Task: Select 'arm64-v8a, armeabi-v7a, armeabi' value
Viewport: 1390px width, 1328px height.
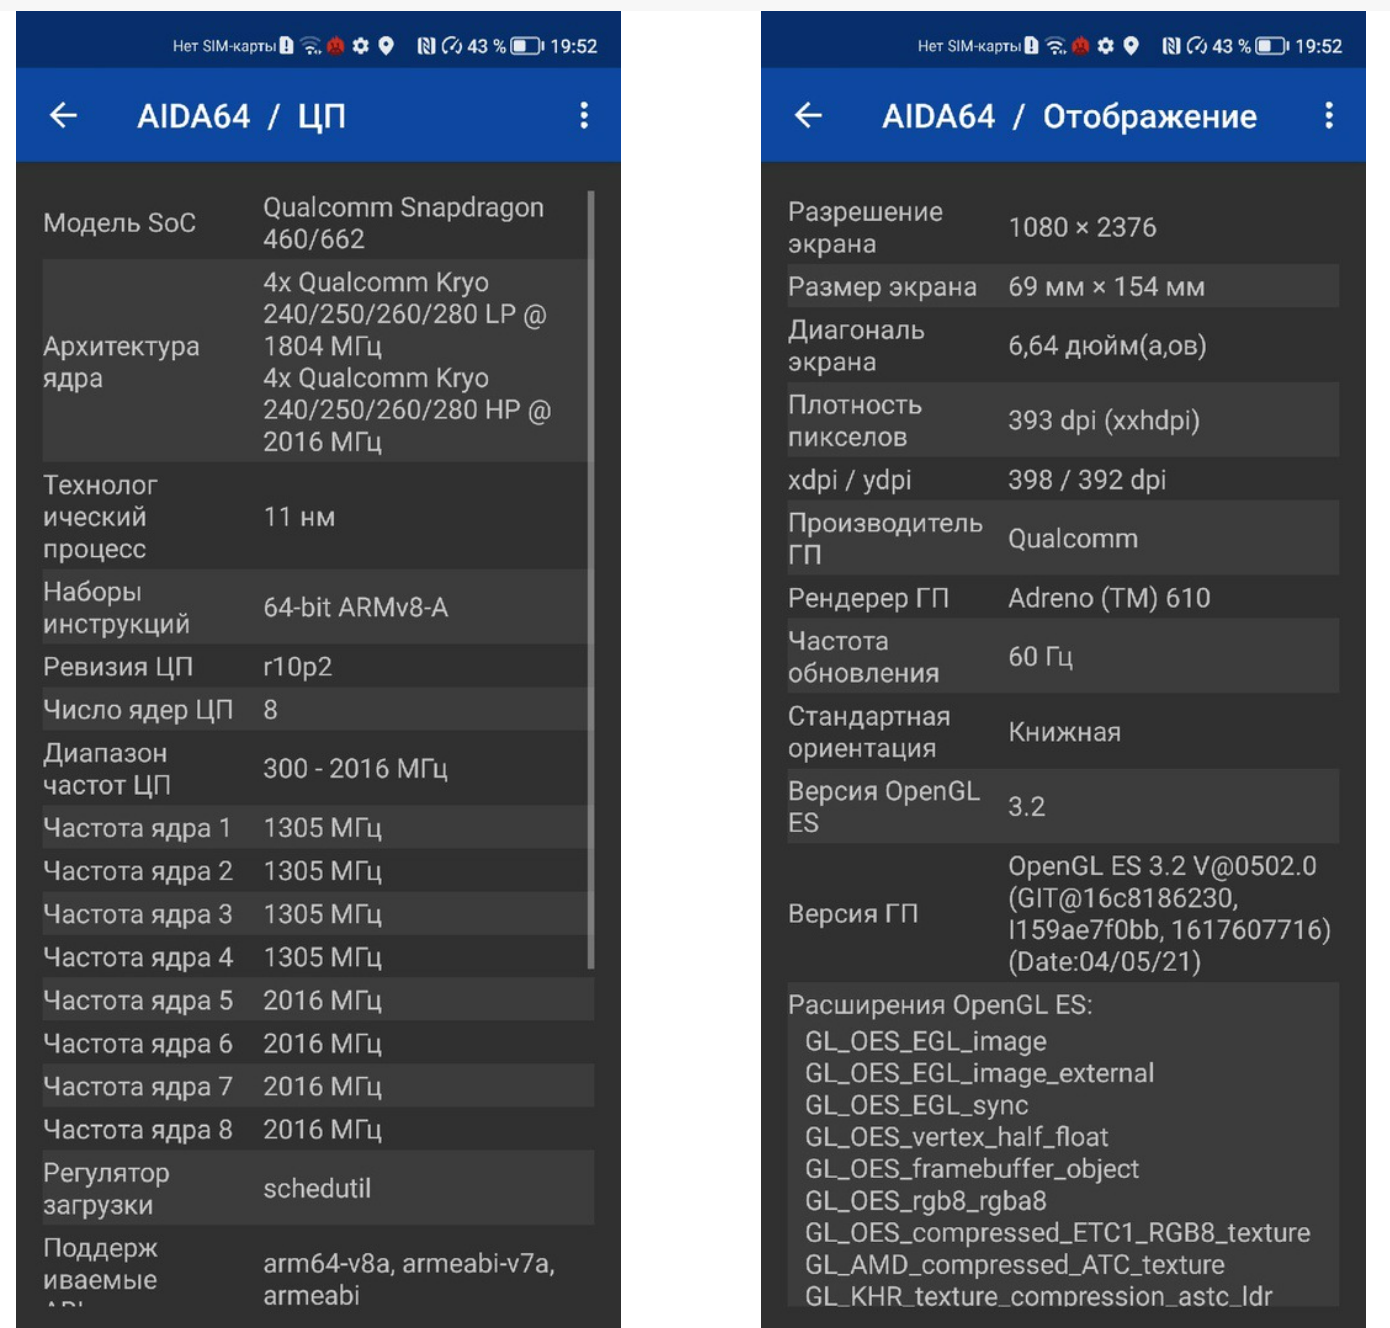Action: coord(409,1279)
